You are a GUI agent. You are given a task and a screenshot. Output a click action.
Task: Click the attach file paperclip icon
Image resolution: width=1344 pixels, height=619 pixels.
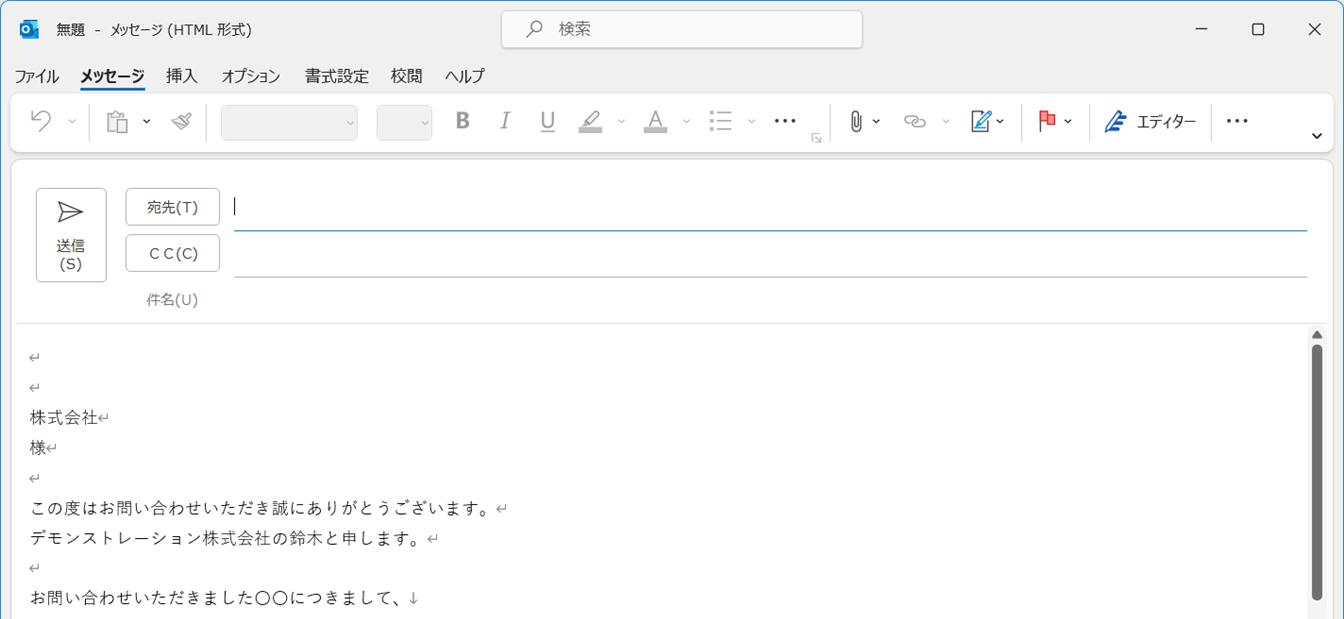856,122
